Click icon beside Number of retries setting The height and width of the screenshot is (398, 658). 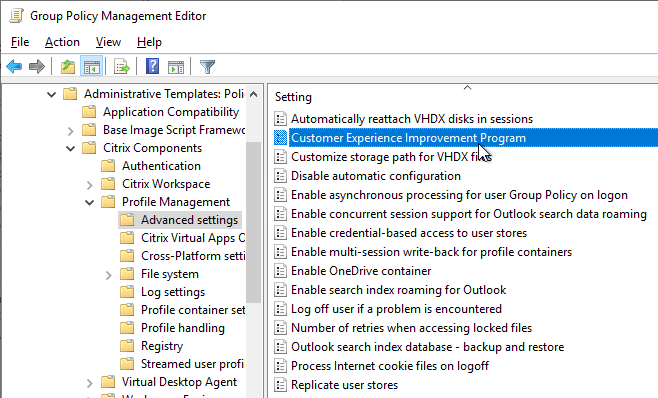[x=280, y=328]
